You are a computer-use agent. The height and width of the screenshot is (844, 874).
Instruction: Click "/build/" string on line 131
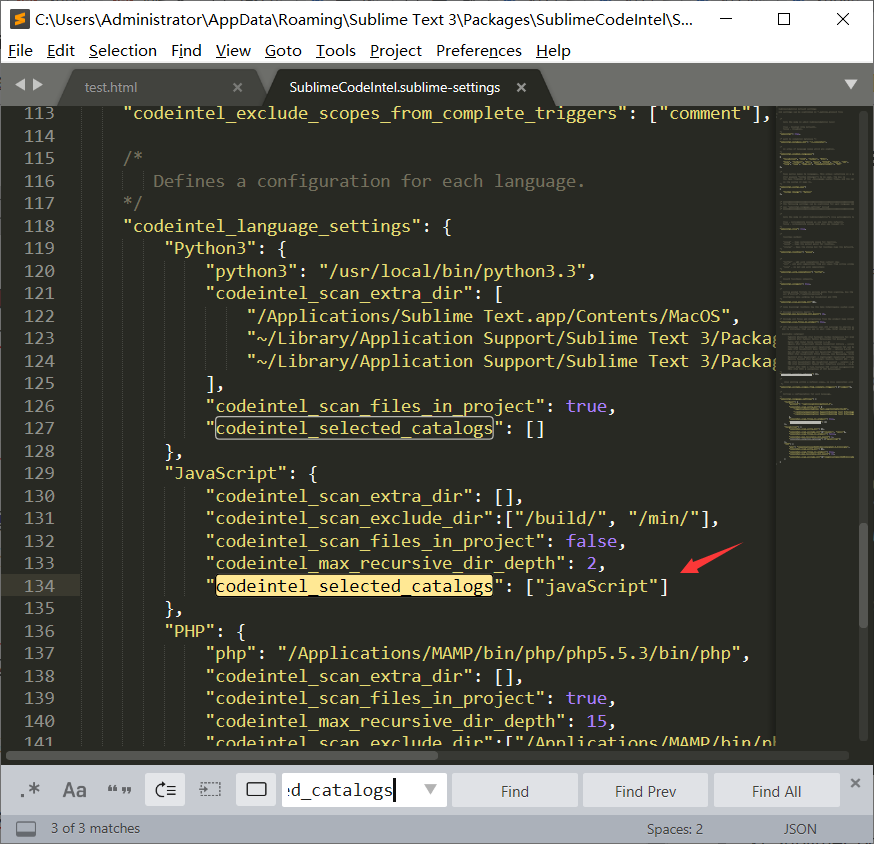tap(560, 518)
